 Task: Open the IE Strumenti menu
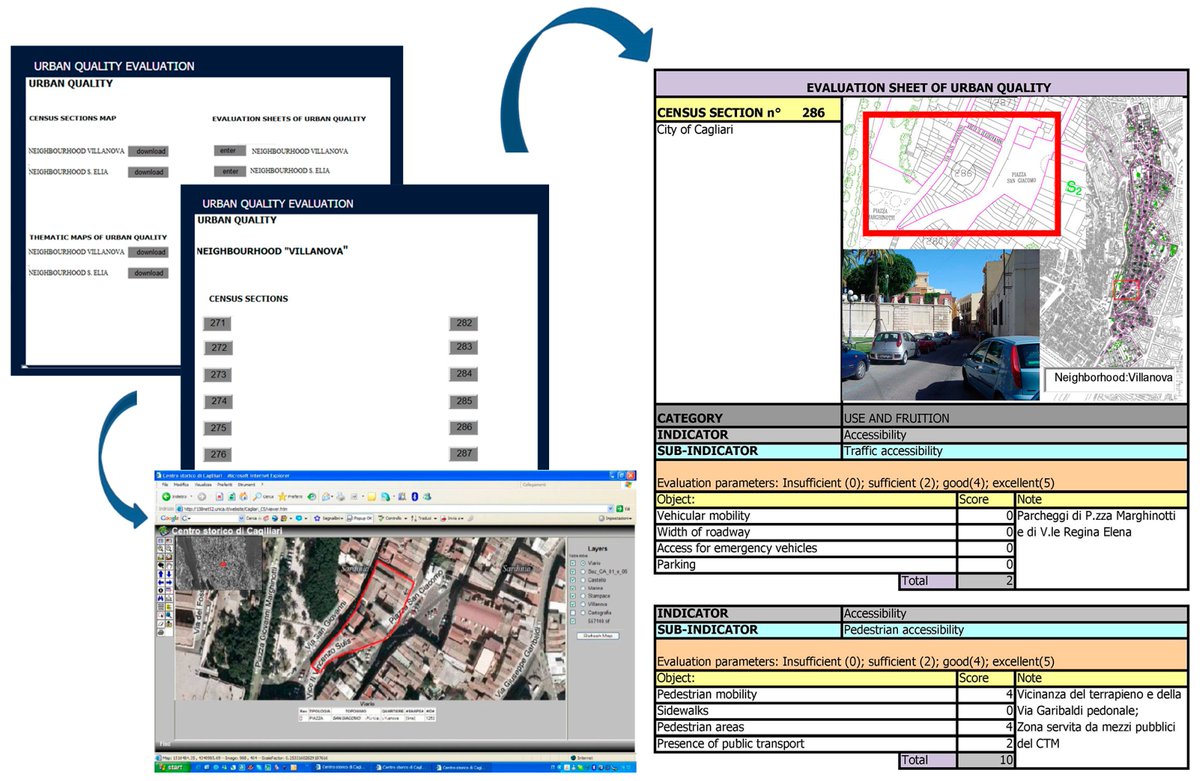tap(246, 485)
